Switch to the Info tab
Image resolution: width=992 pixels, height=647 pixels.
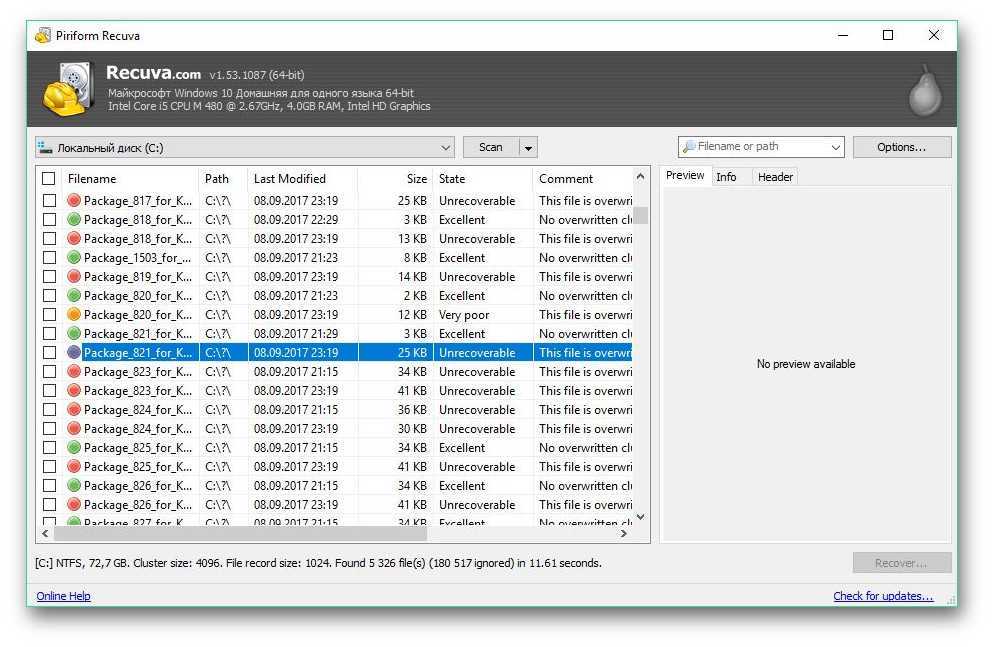[726, 177]
